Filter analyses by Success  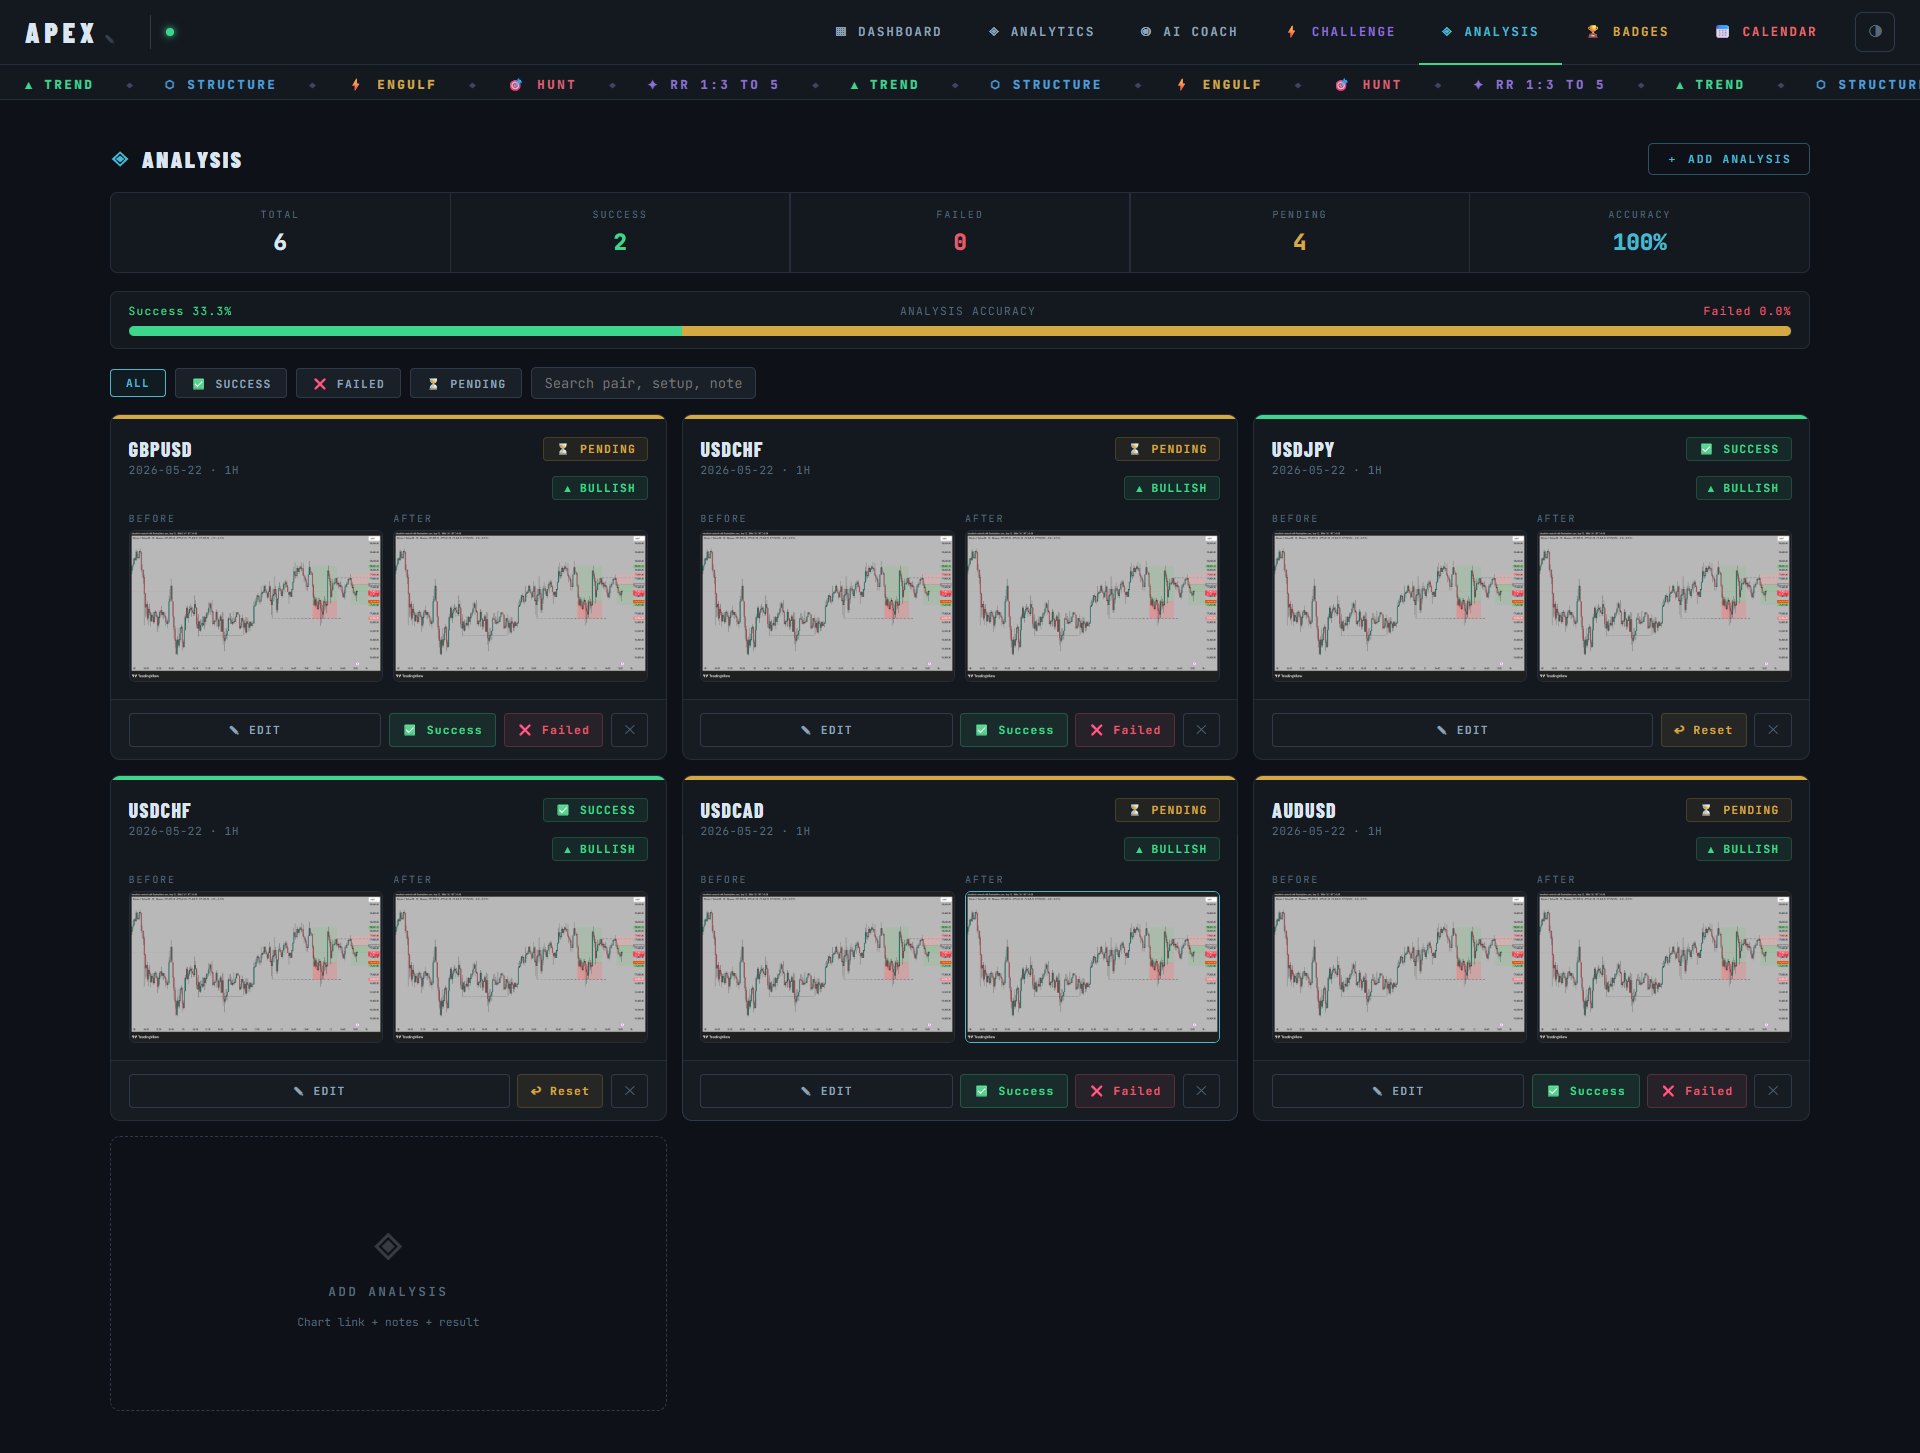tap(231, 384)
